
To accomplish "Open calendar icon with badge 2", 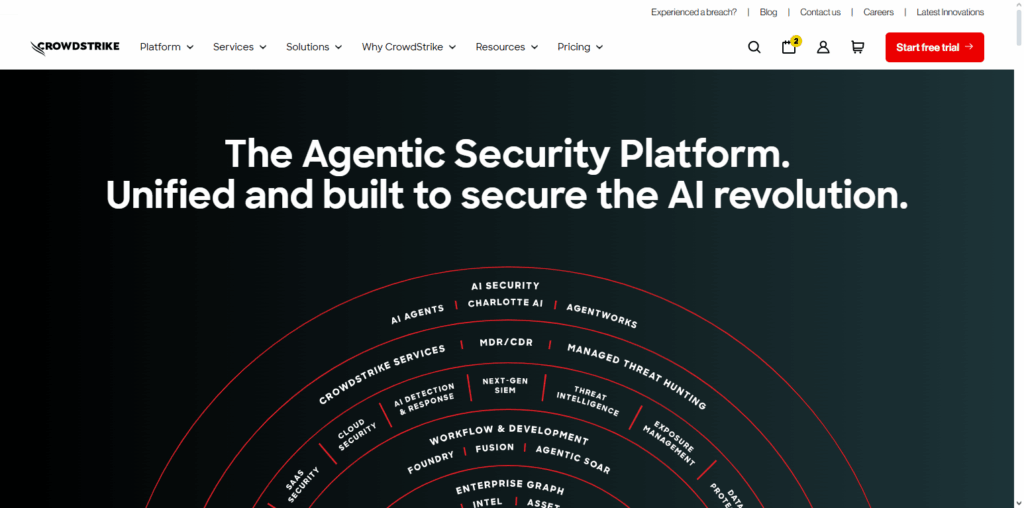I will click(x=790, y=46).
